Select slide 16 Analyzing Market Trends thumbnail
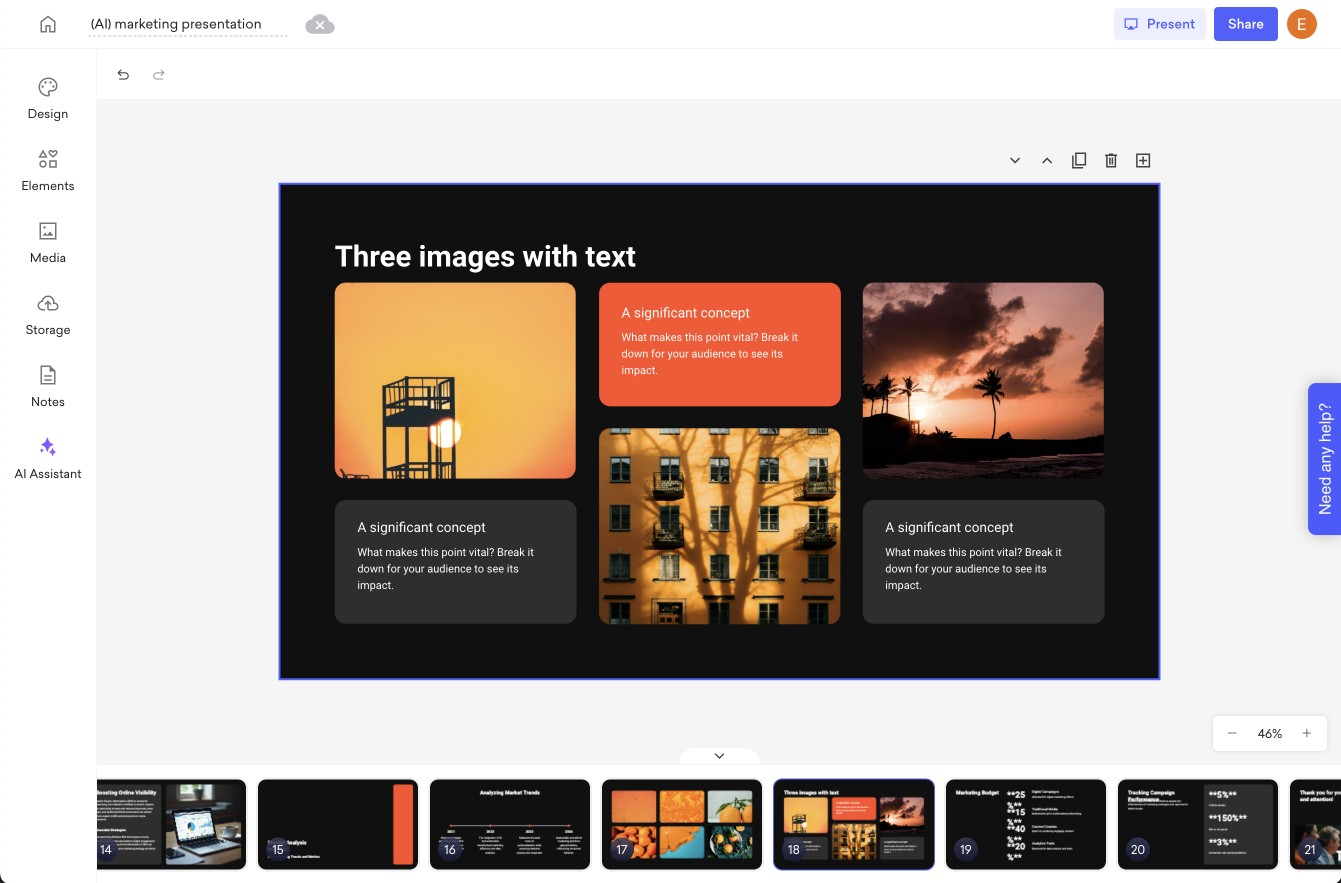1341x883 pixels. 510,825
